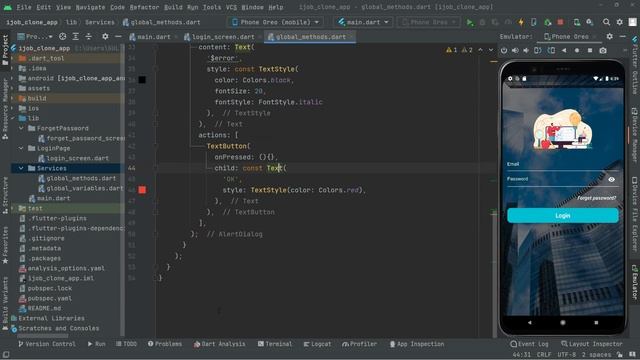
Task: Collapse the LoginPage folder
Action: [21, 148]
